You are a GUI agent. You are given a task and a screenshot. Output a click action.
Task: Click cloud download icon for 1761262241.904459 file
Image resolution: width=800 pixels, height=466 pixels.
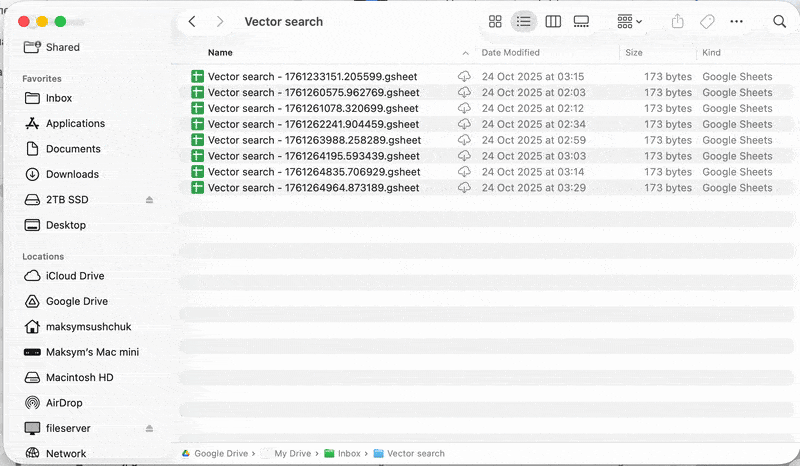464,124
